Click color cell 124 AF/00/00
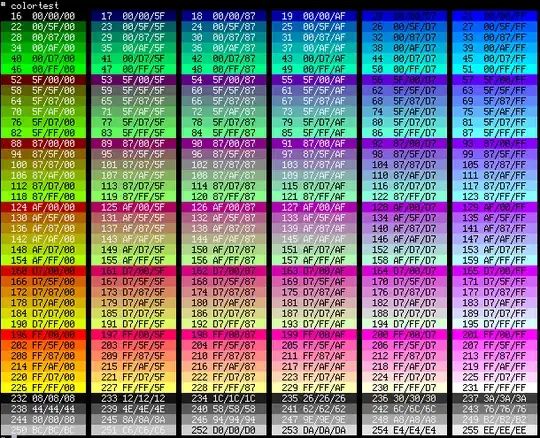 click(x=43, y=207)
